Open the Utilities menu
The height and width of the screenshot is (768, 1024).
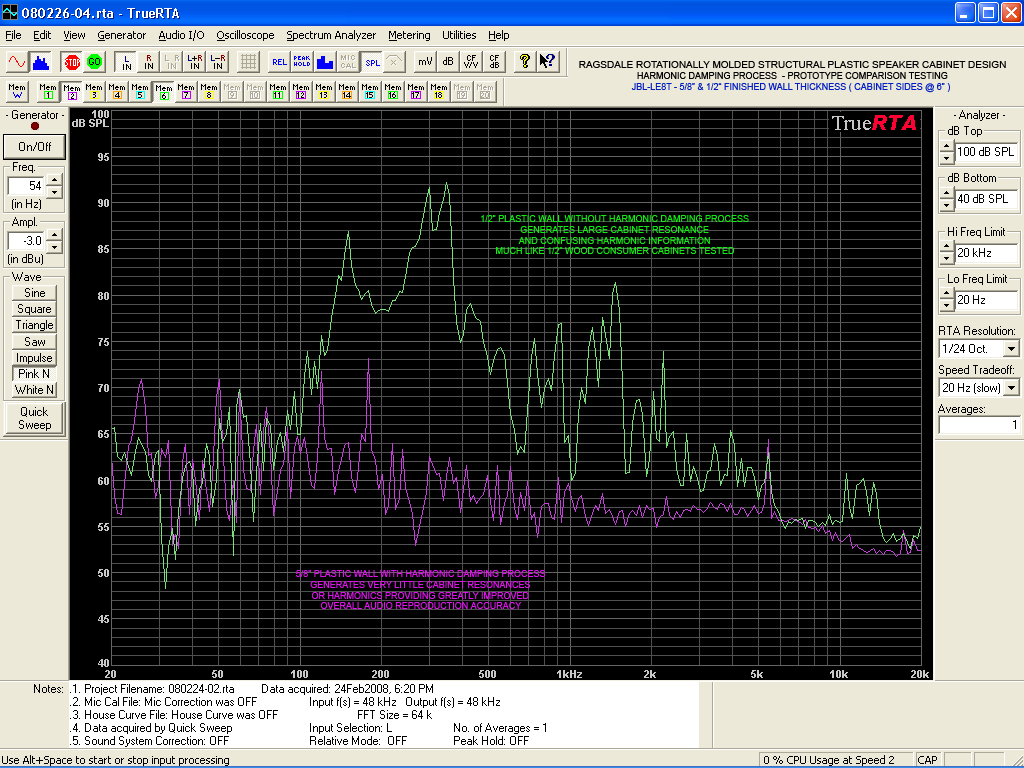pos(459,35)
